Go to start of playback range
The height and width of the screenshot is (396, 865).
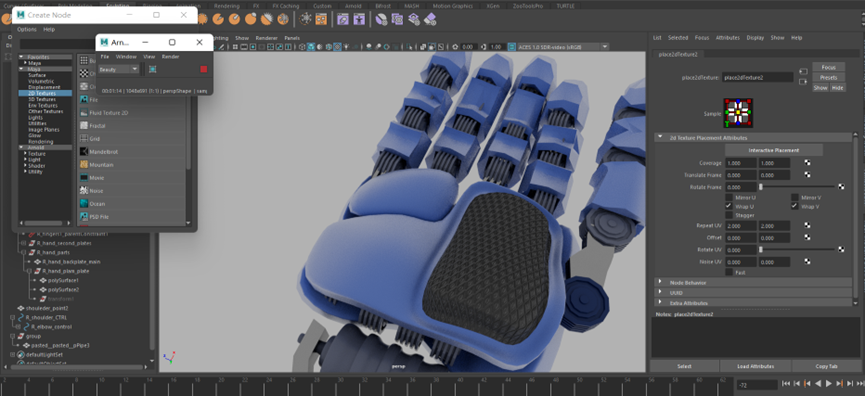(786, 383)
